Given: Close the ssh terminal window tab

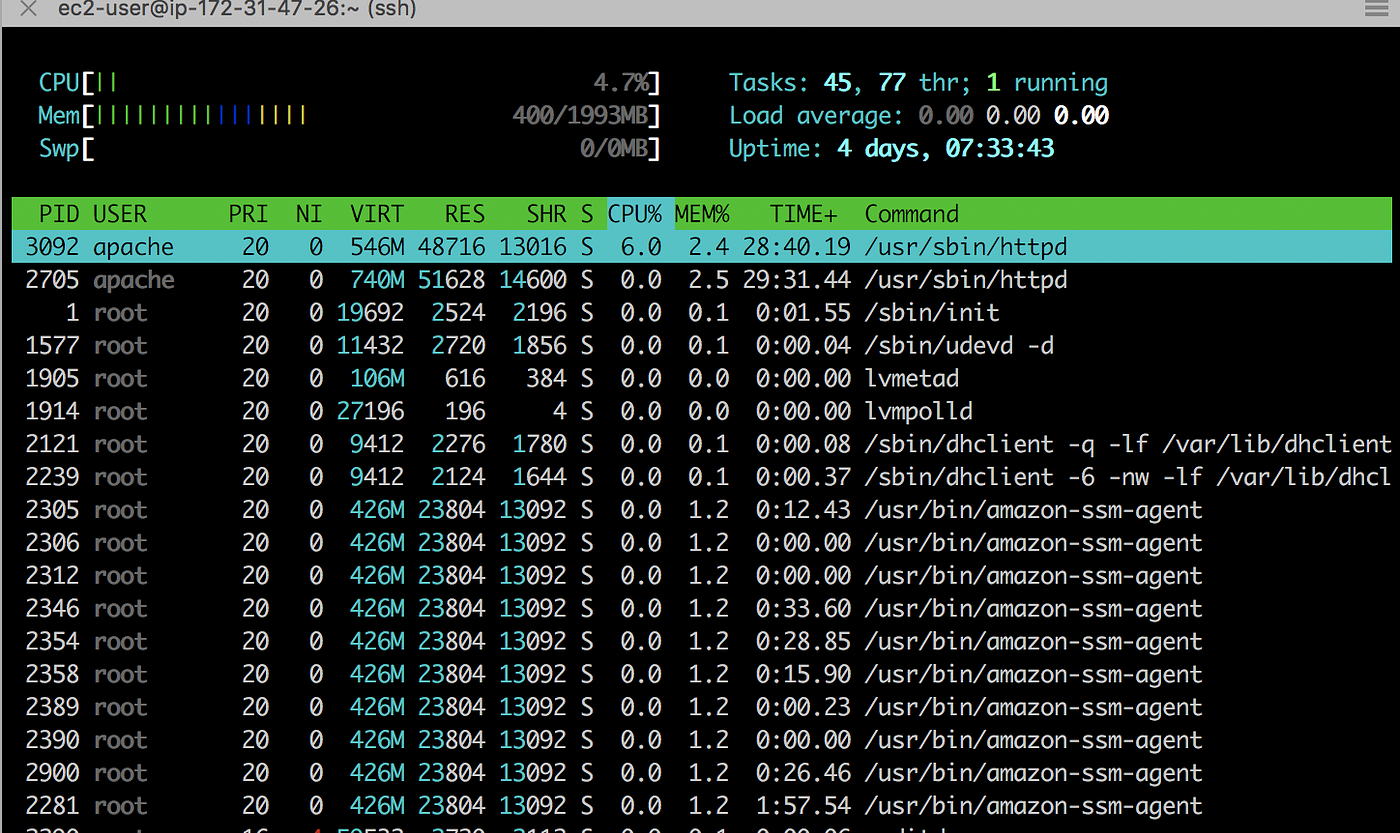Looking at the screenshot, I should (29, 9).
